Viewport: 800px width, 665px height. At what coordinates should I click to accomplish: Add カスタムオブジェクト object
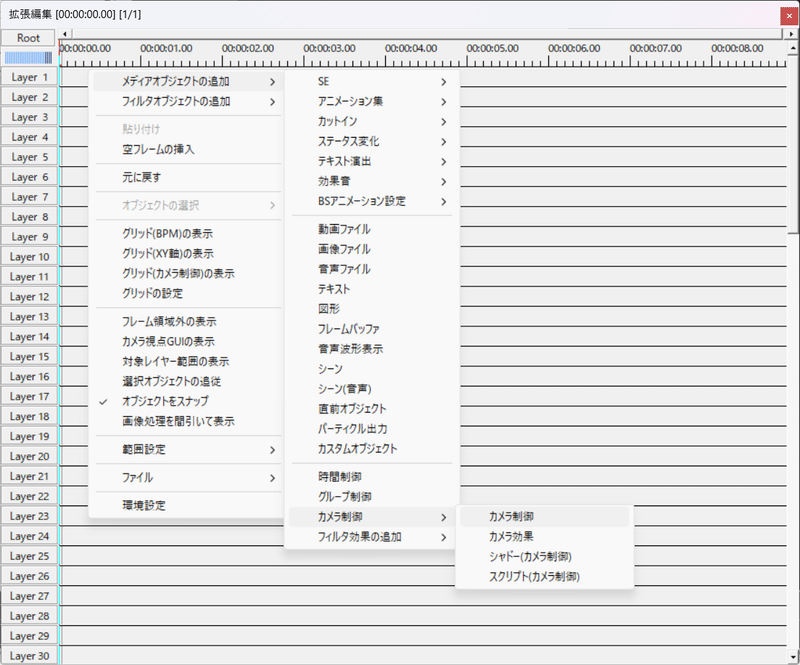click(x=372, y=449)
